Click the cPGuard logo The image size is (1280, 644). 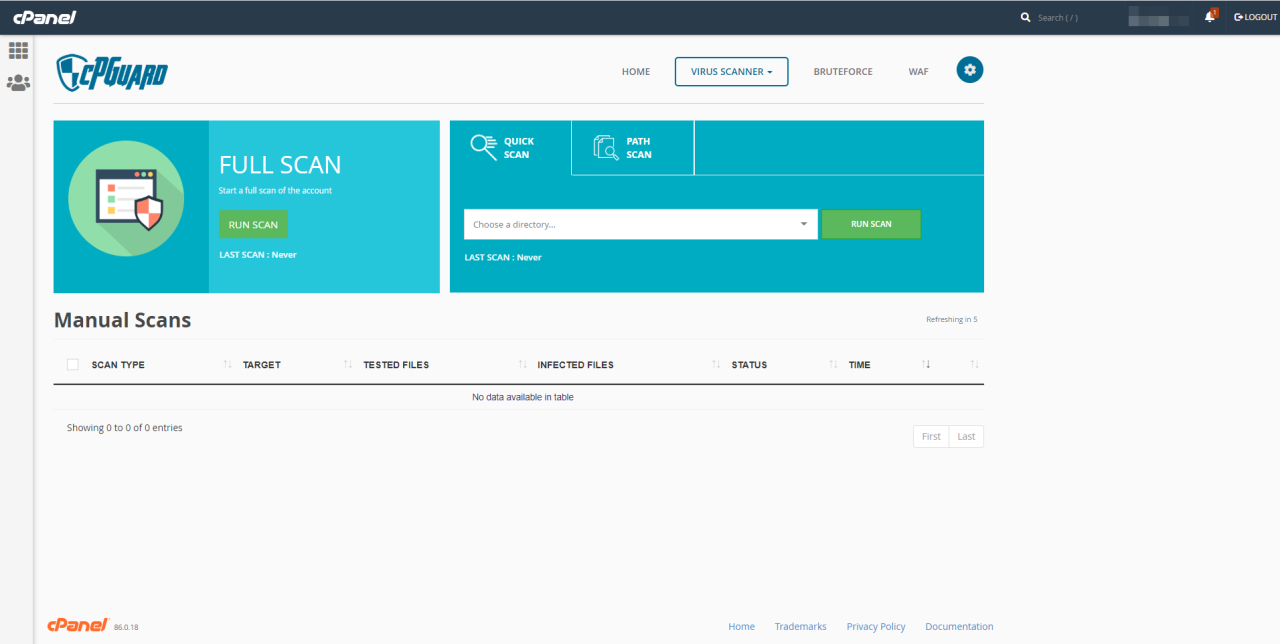click(111, 72)
